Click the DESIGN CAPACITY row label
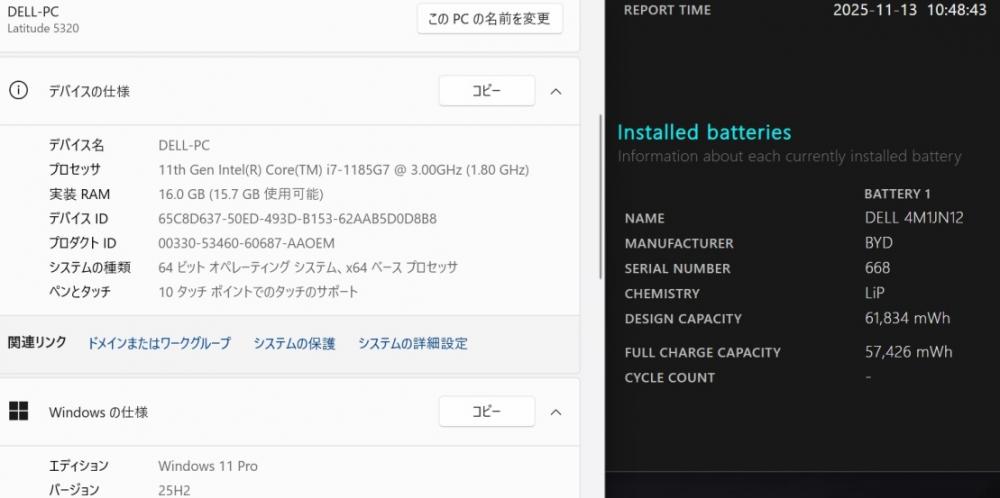Screen dimensions: 1000x498 point(683,319)
